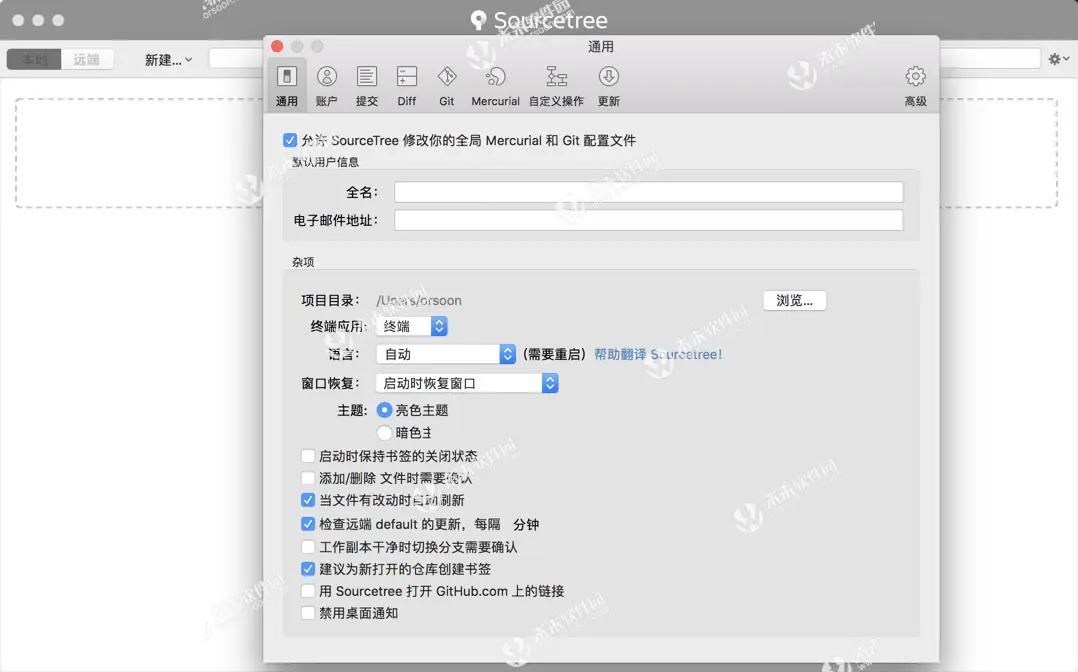Select the 亮色主题 light theme radio button

click(384, 410)
